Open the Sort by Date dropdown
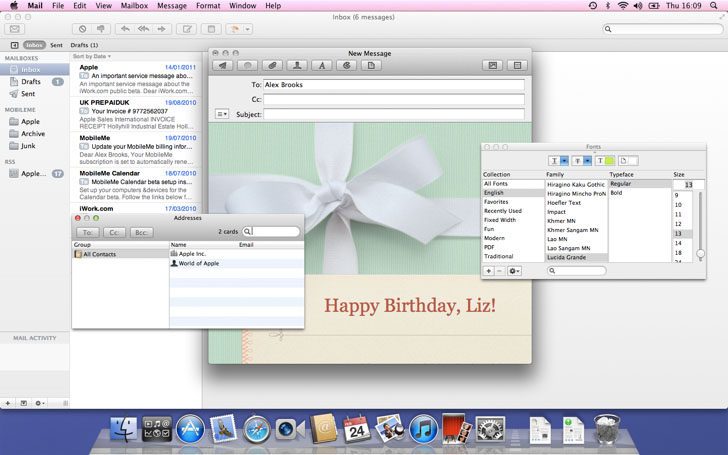 pos(91,56)
